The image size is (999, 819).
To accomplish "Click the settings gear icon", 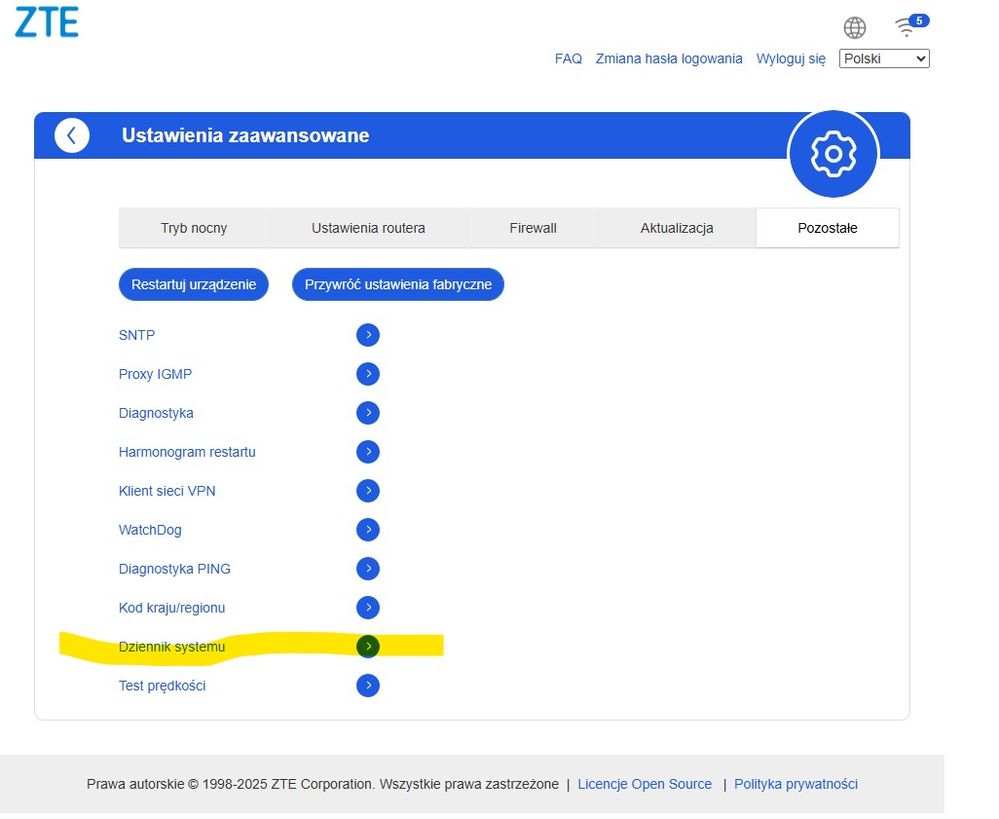I will 833,153.
